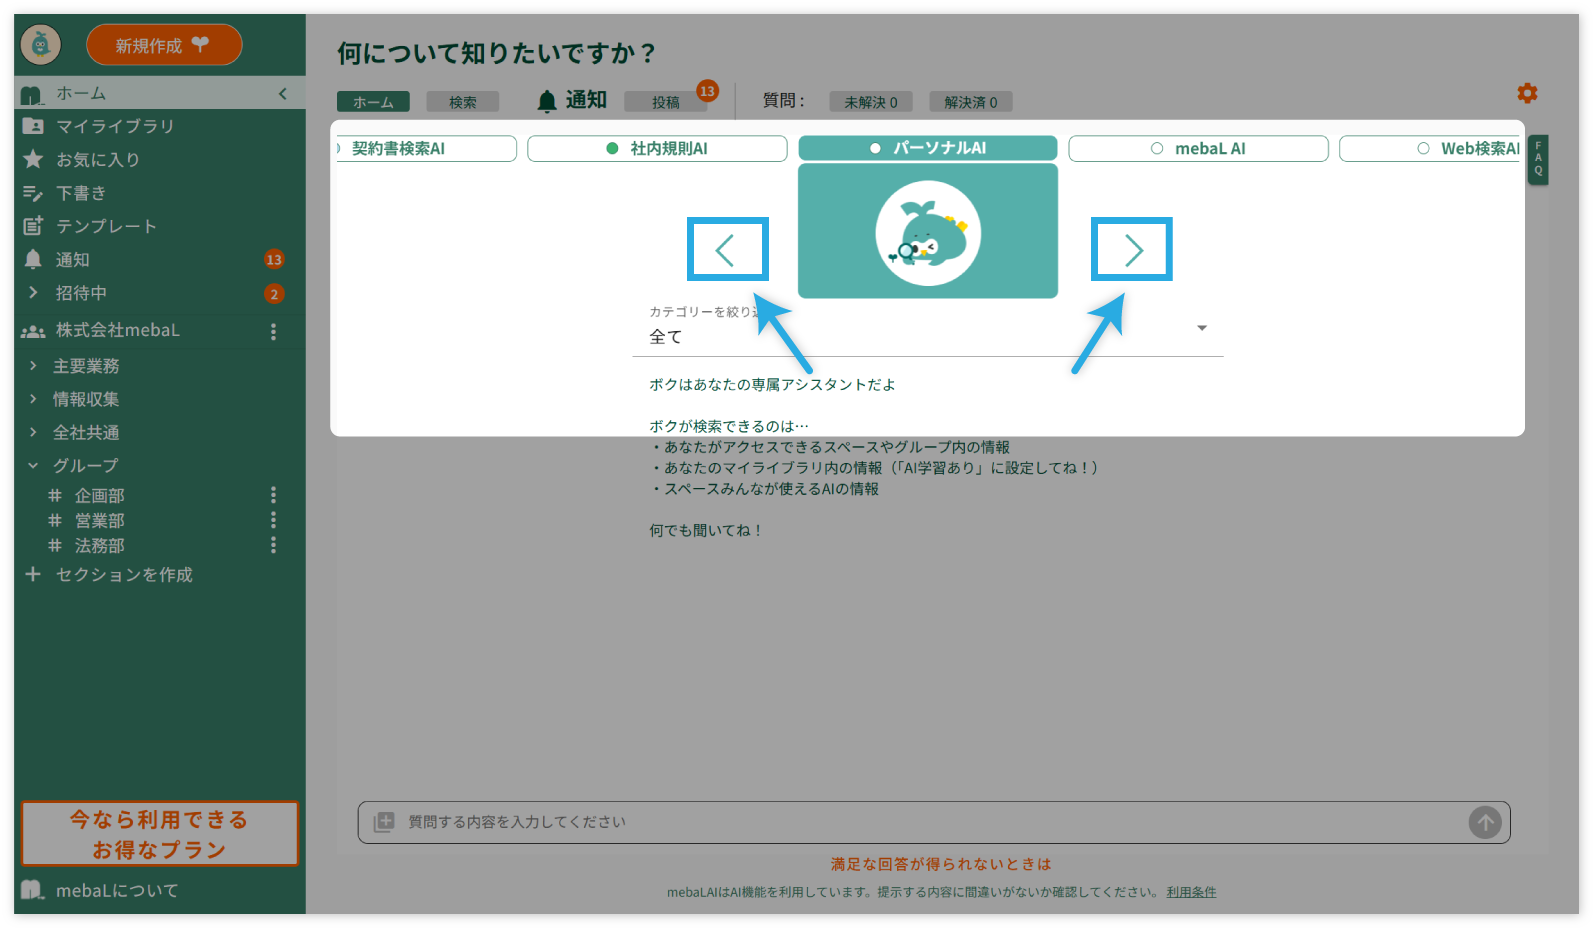This screenshot has height=930, width=1595.
Task: Show the previous AI with left arrow
Action: pos(727,249)
